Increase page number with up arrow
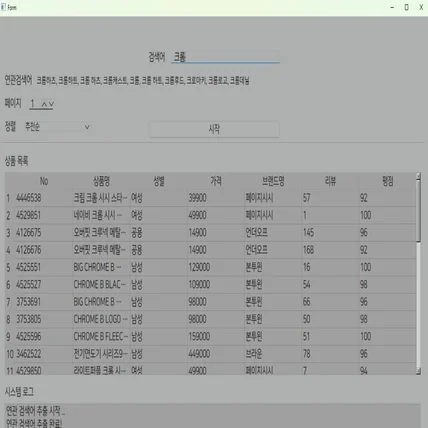Viewport: 428px width, 428px height. [x=44, y=104]
